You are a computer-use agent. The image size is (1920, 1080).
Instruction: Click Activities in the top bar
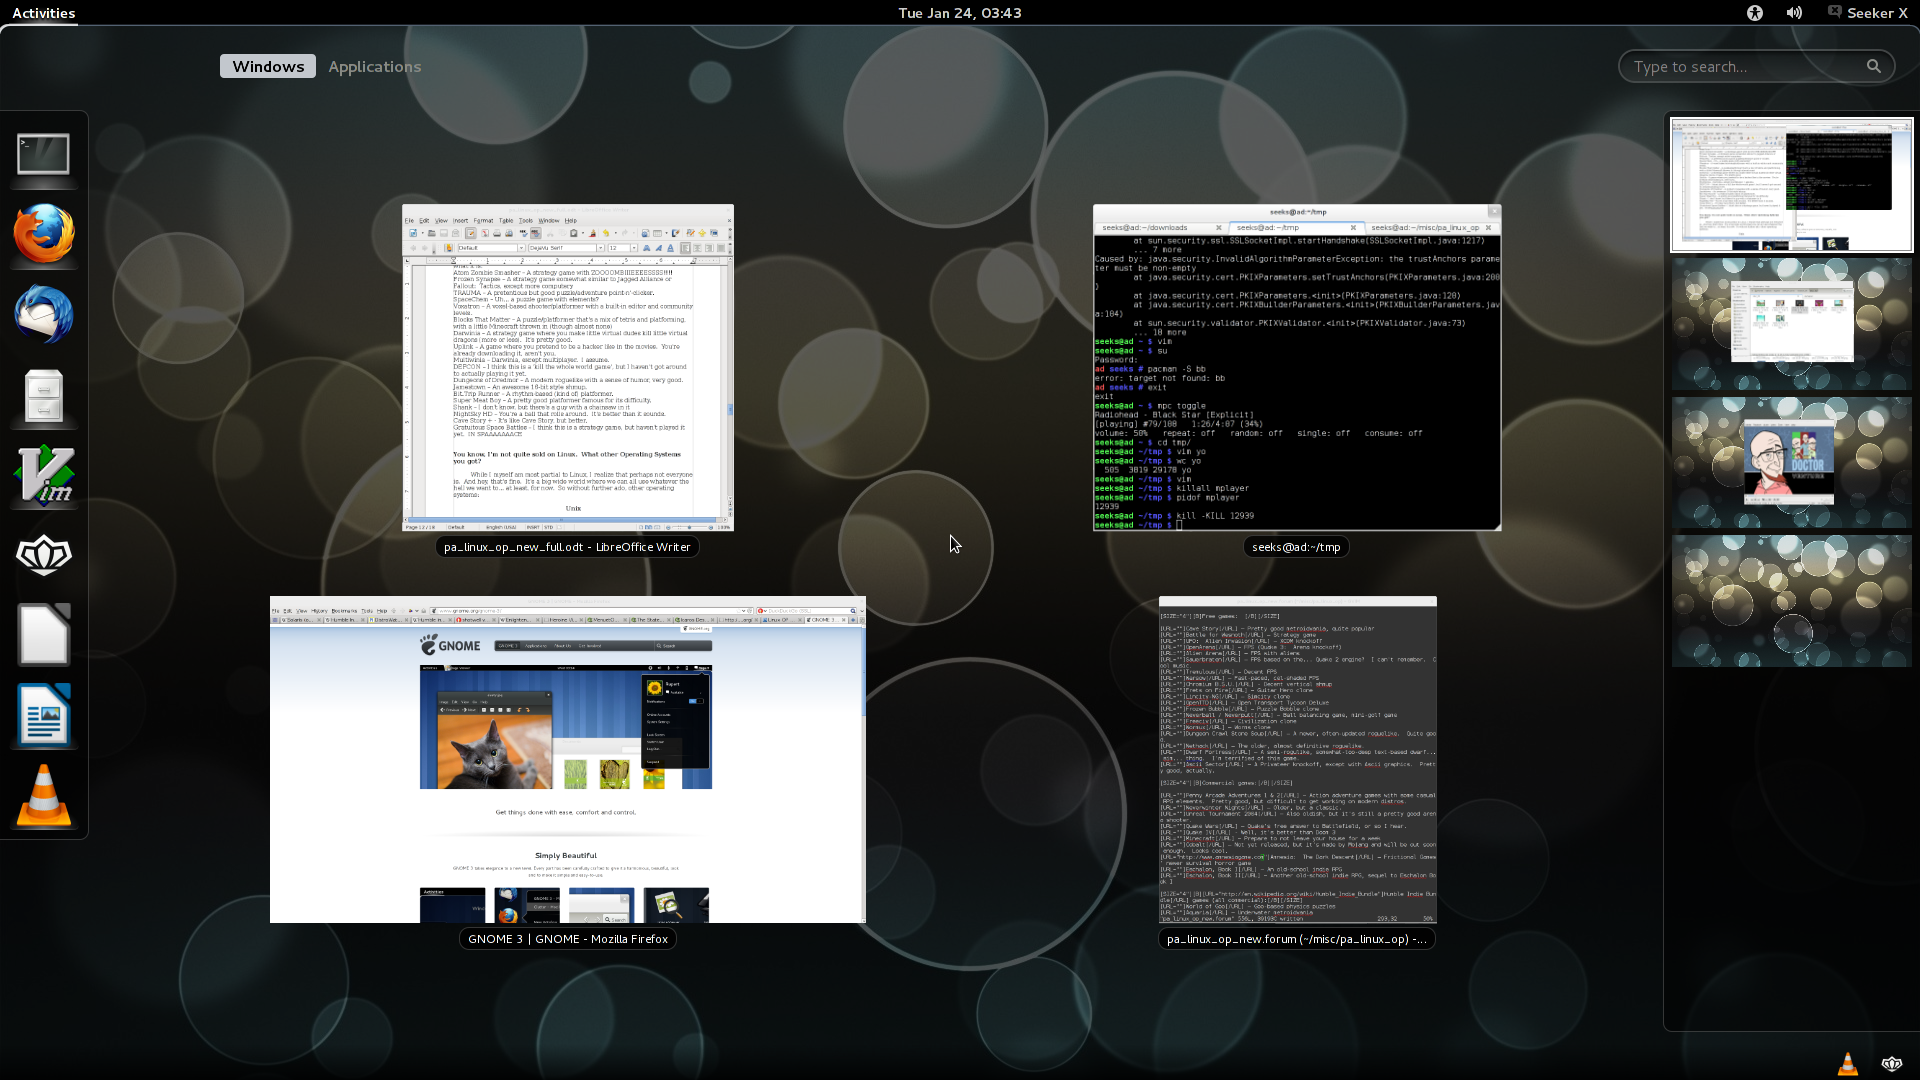click(x=41, y=13)
